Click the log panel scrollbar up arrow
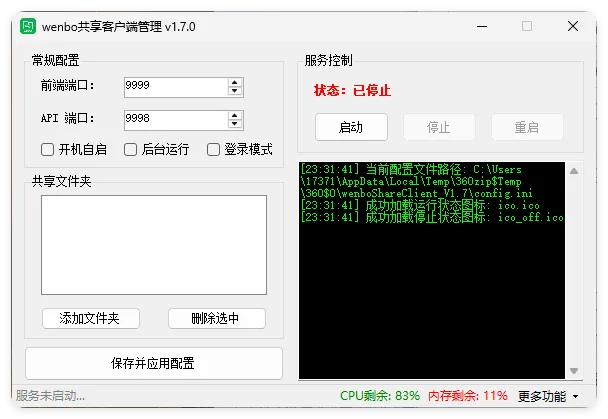 [x=574, y=171]
